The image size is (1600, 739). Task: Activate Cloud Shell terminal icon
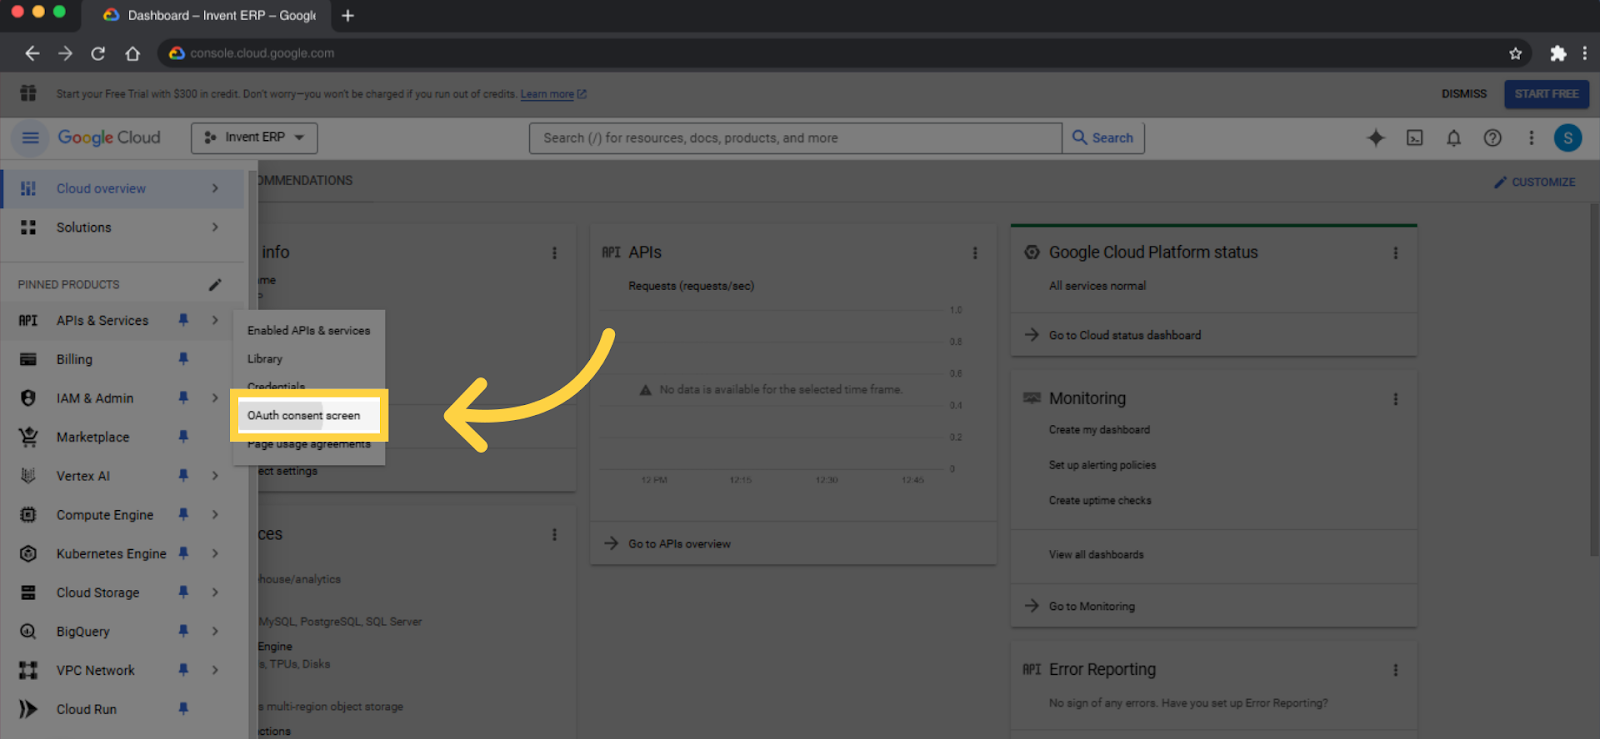tap(1415, 138)
